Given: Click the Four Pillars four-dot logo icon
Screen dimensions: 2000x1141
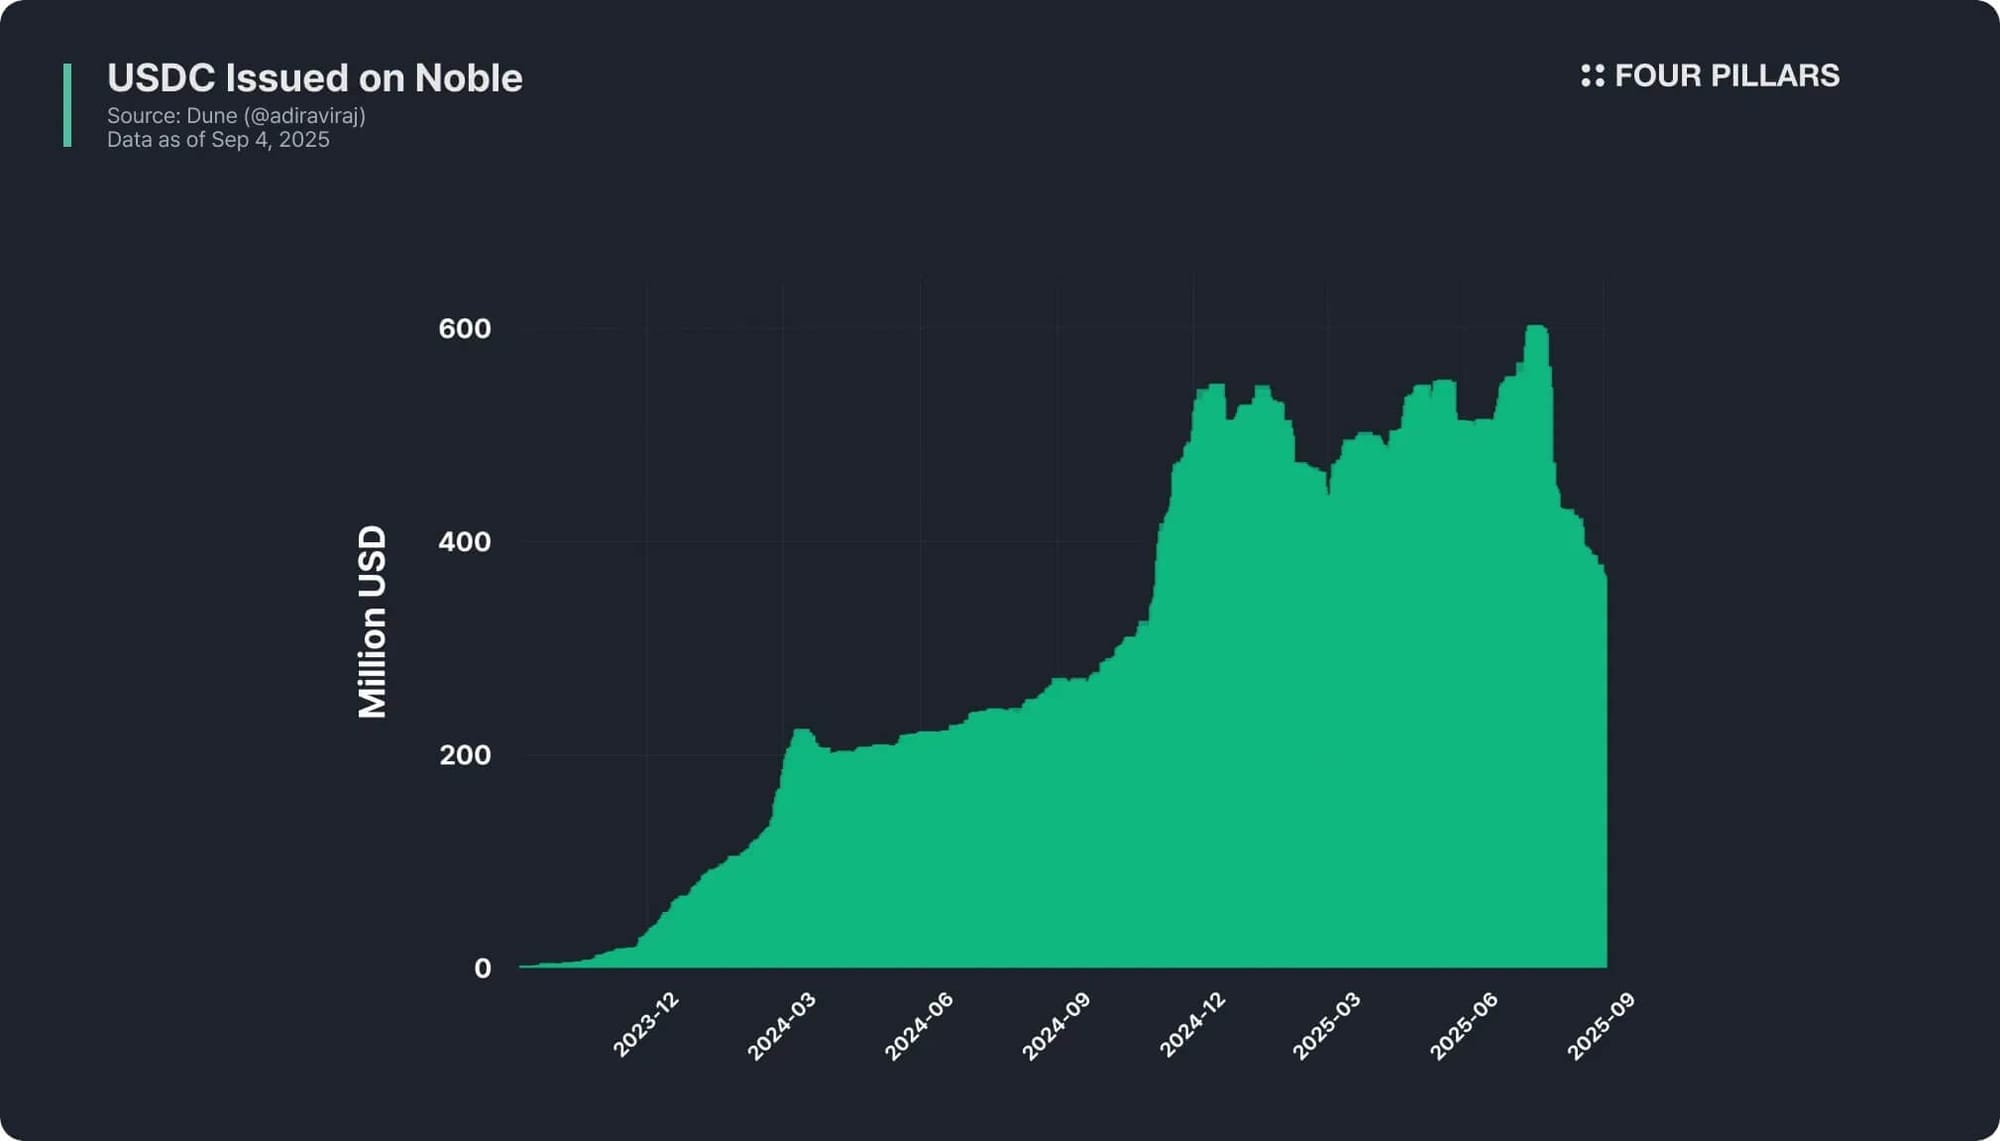Looking at the screenshot, I should coord(1592,76).
